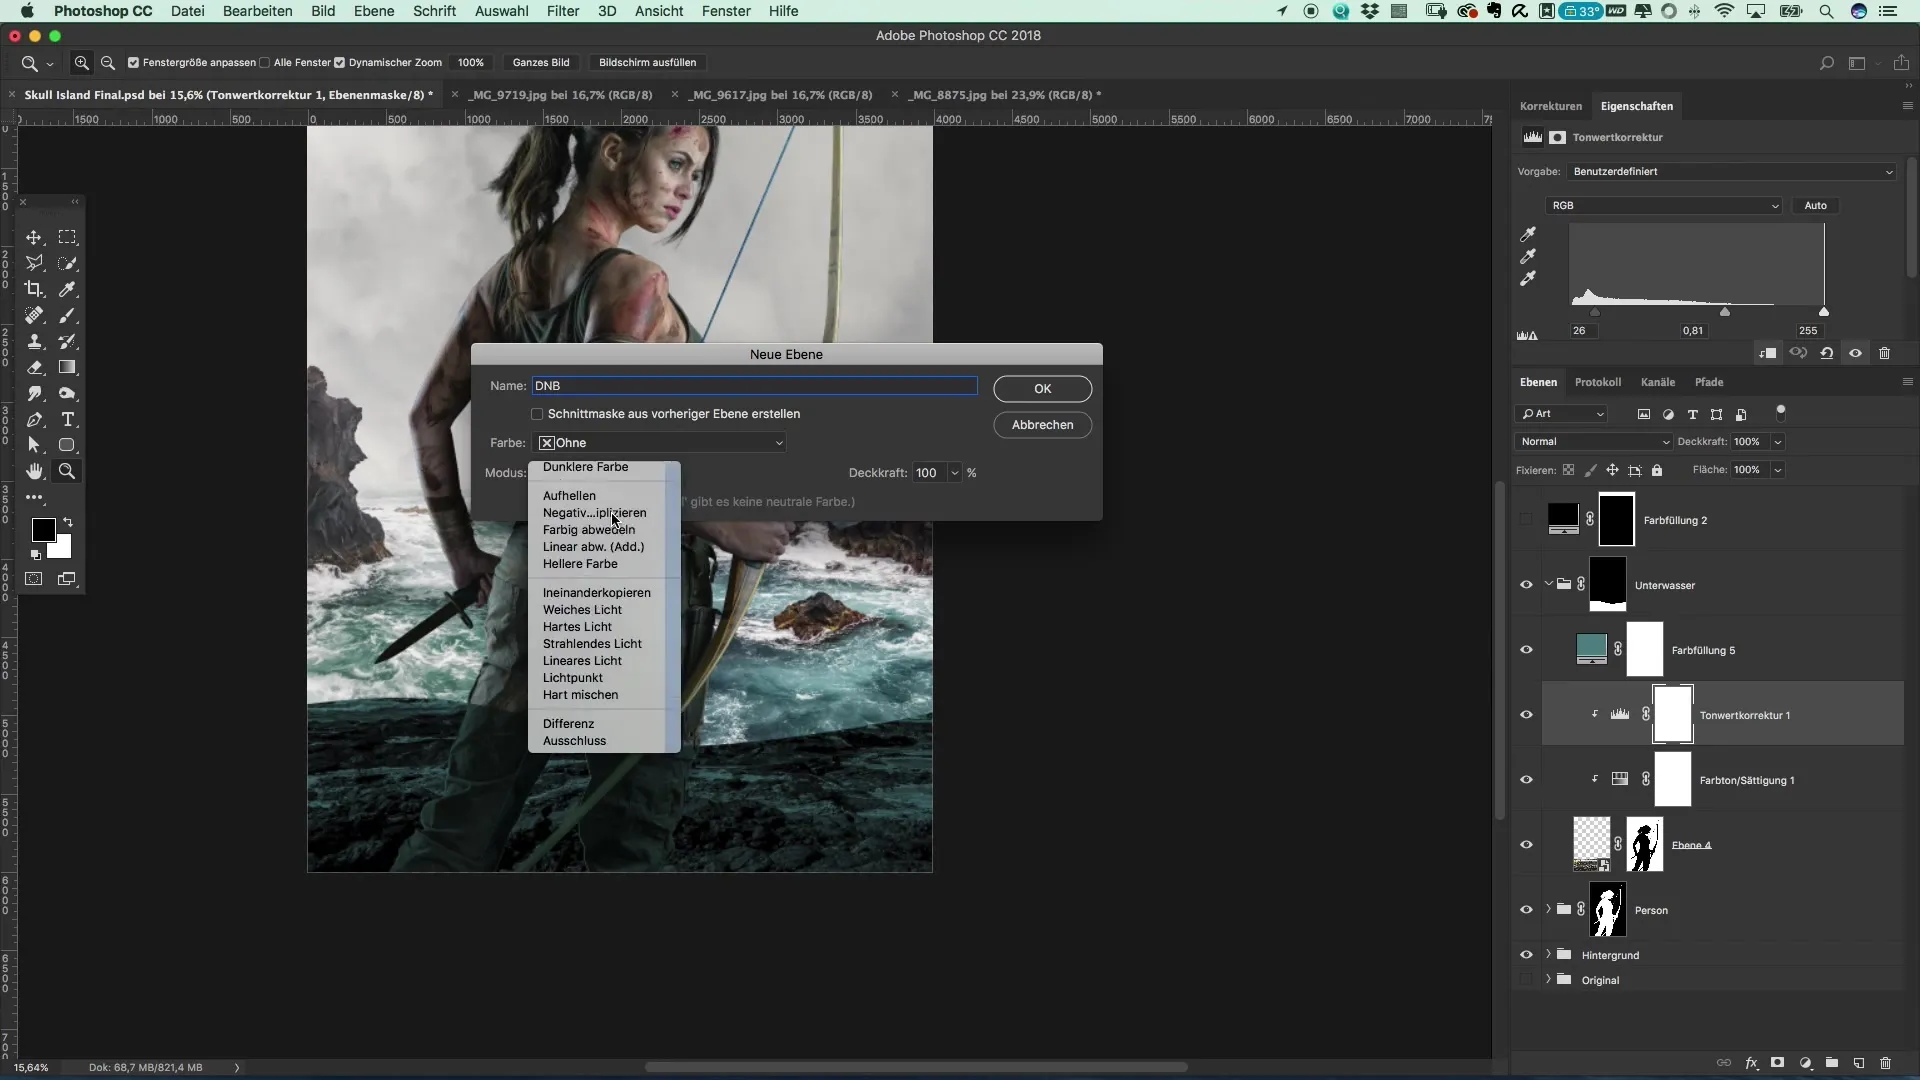Select the Zoom tool in toolbox
Viewport: 1920px width, 1080px height.
67,471
